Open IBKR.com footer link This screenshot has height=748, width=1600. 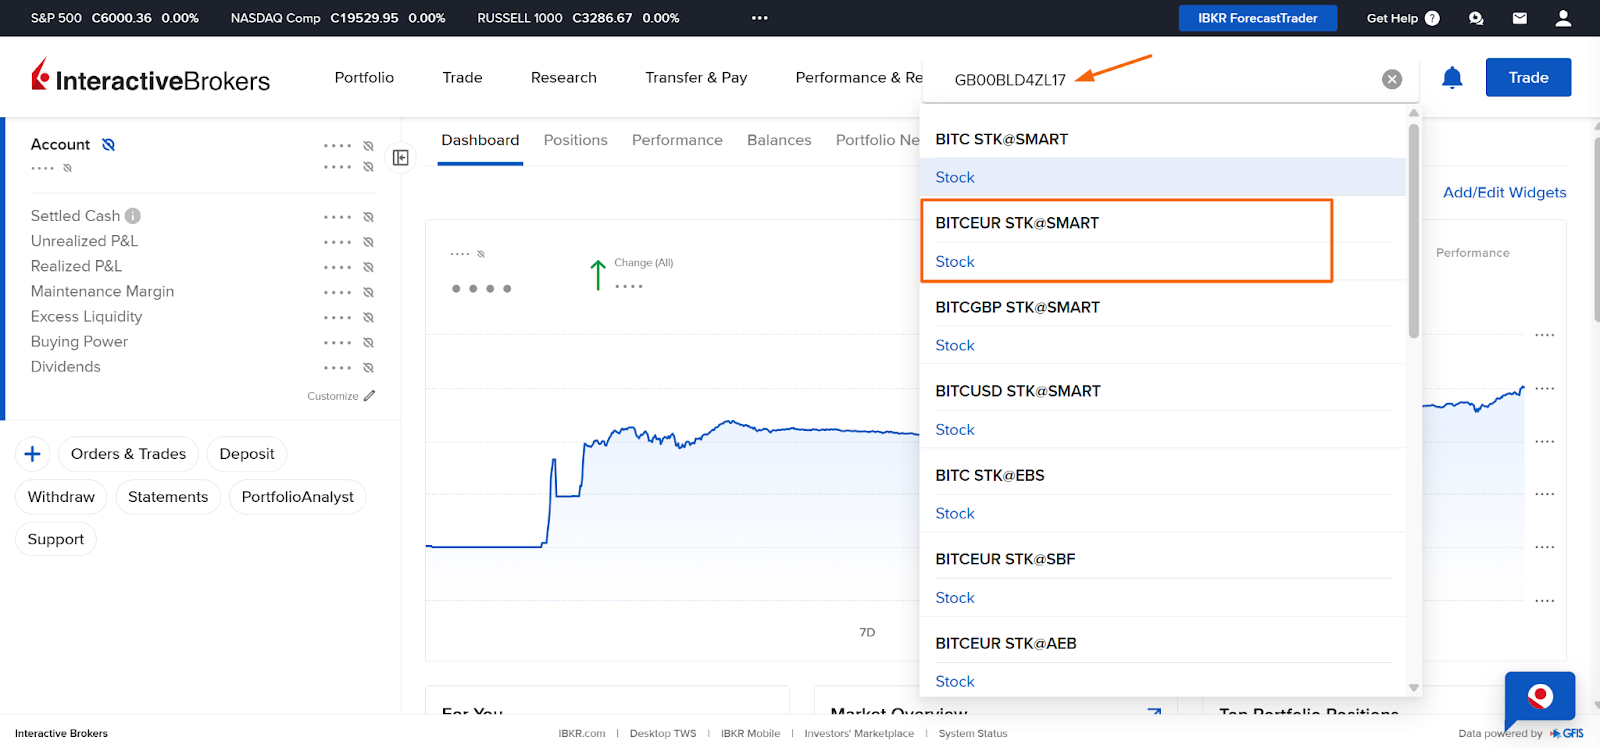pos(582,733)
